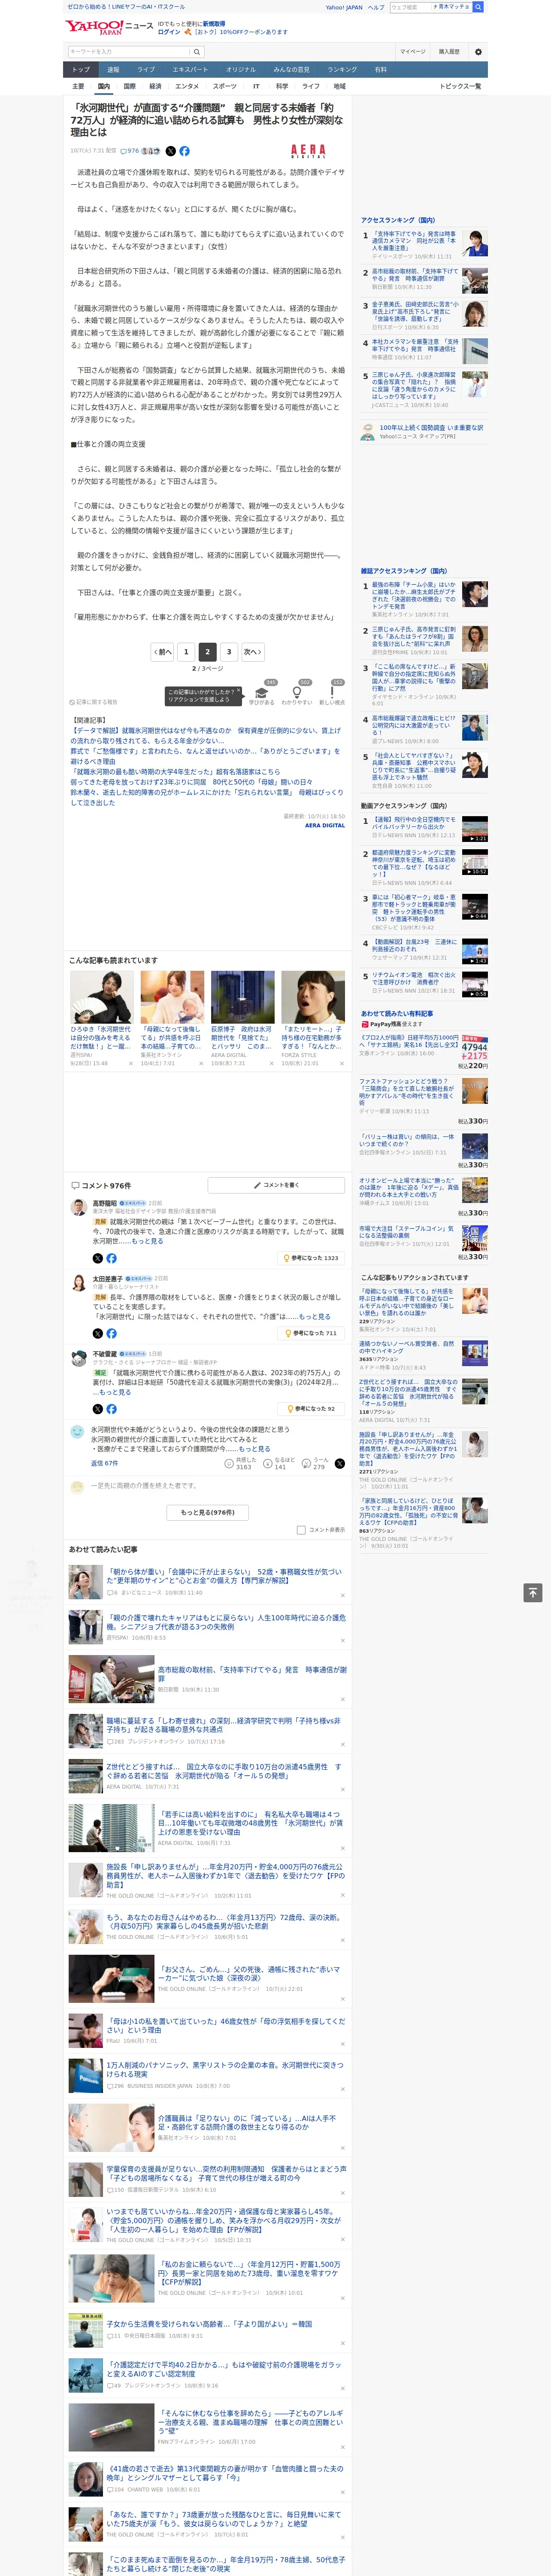The image size is (551, 2576).
Task: Open マイページ link
Action: click(412, 52)
